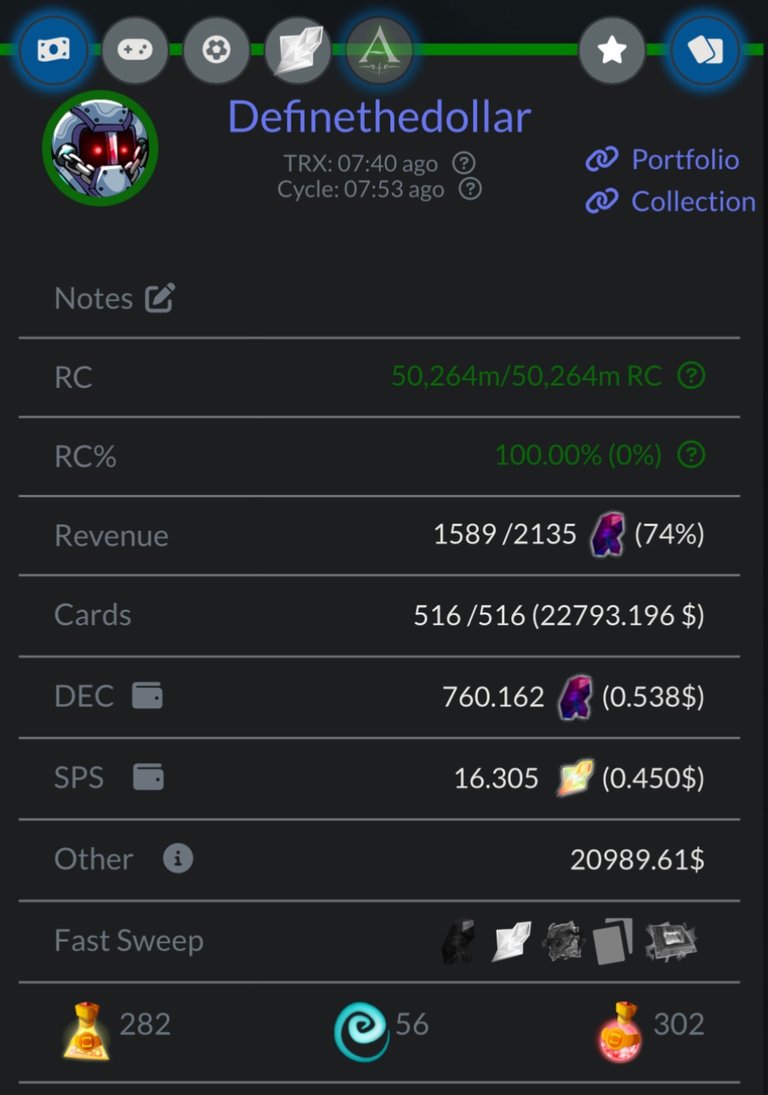This screenshot has width=768, height=1095.
Task: Open the RC help question mark
Action: pos(691,376)
